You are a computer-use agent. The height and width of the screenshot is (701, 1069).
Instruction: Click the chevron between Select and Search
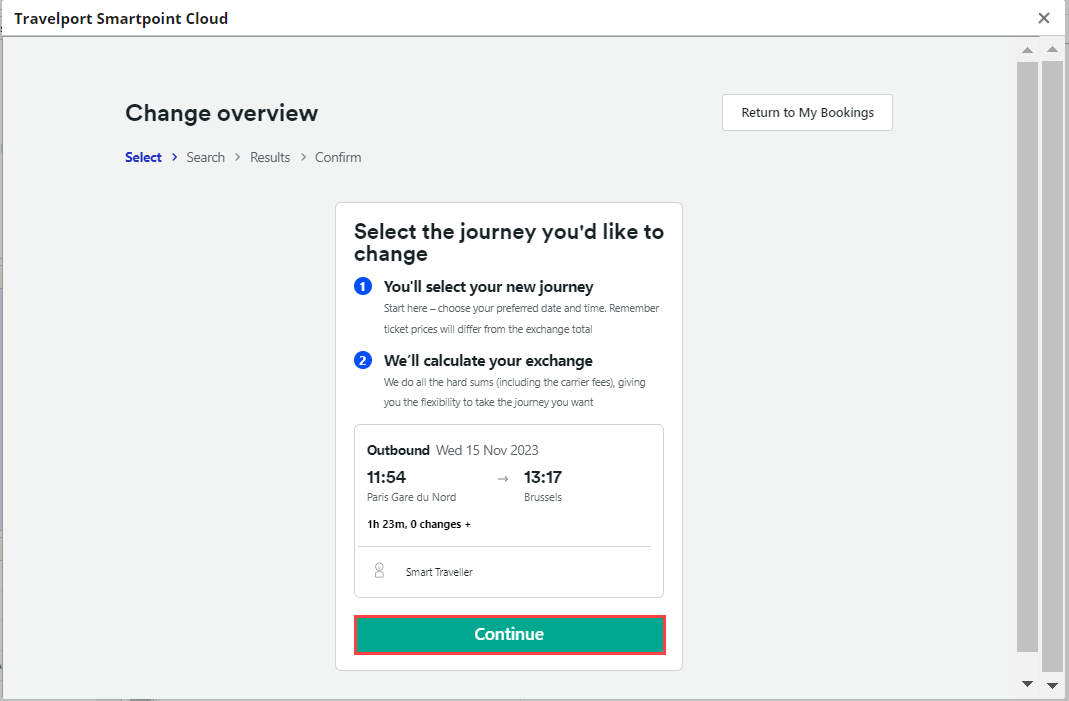pos(174,157)
